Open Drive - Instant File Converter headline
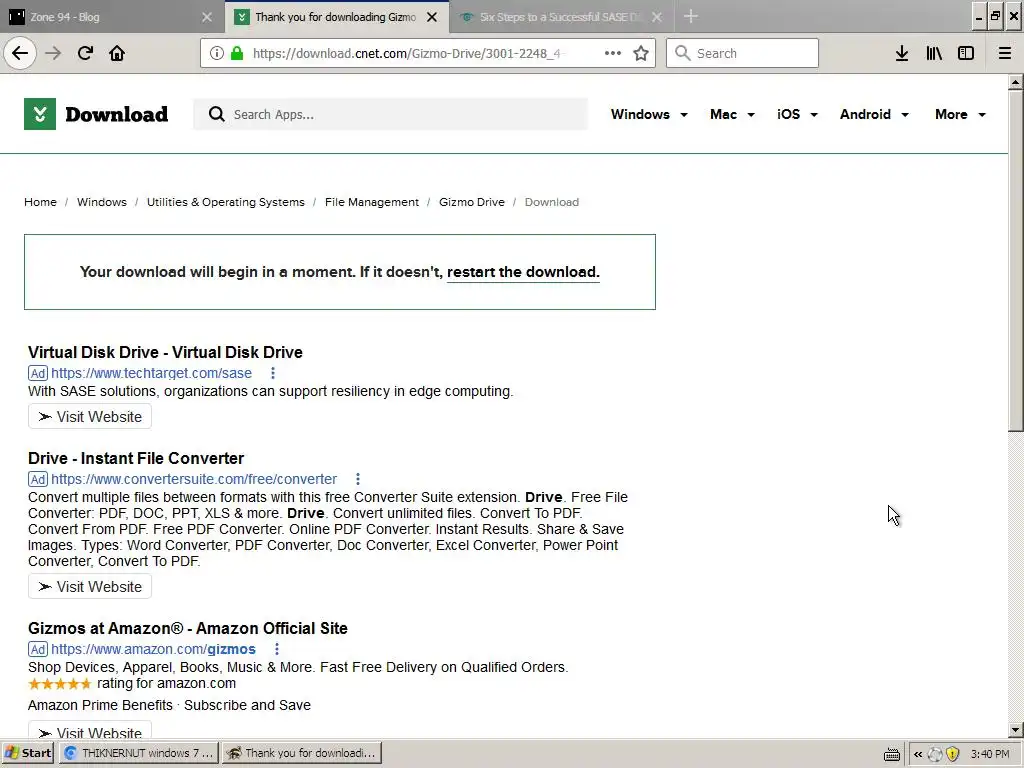 click(136, 458)
